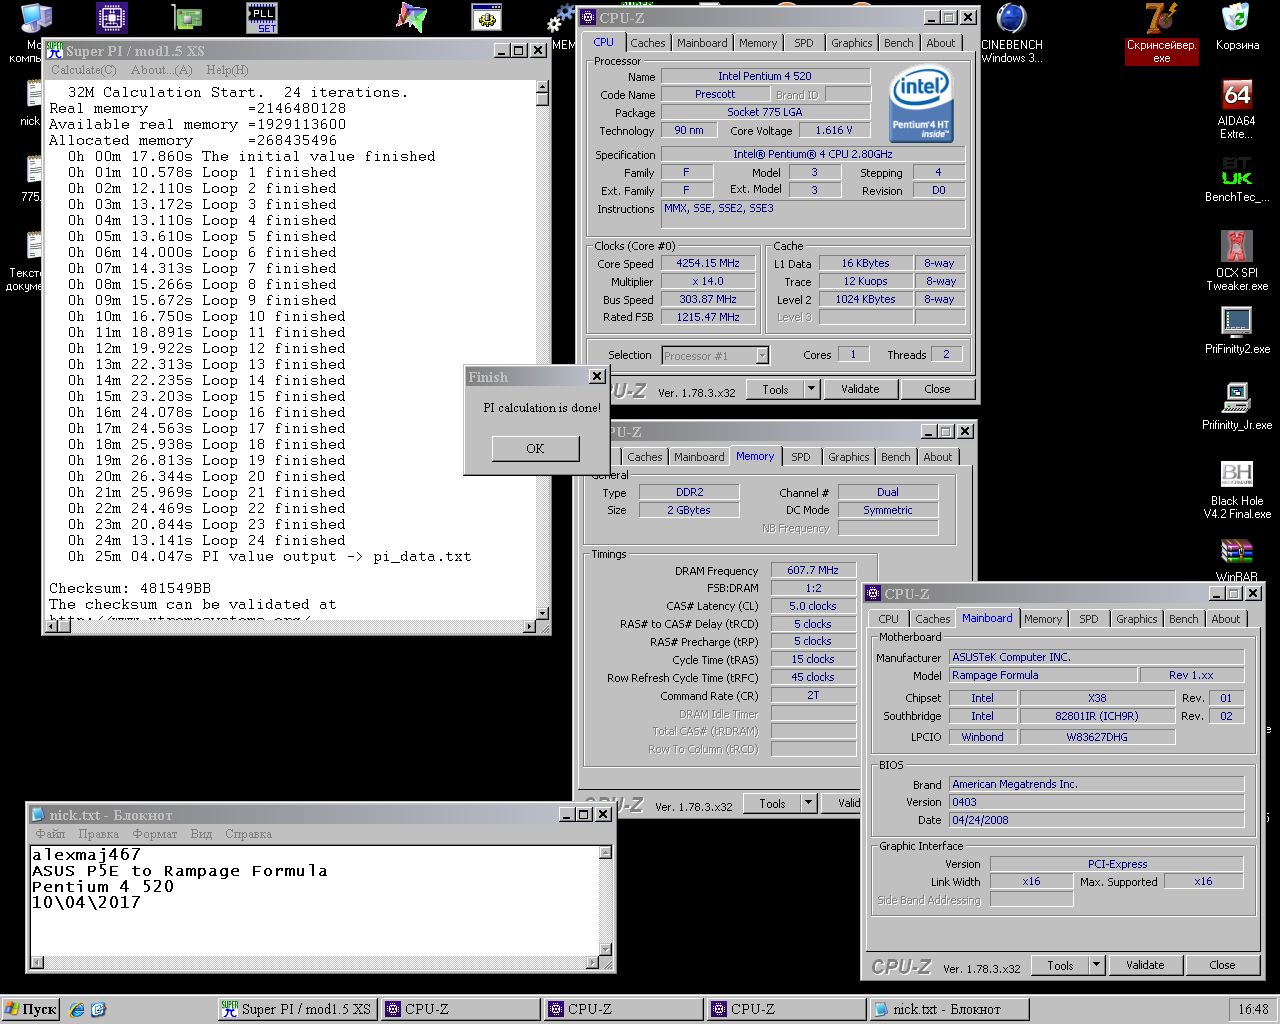Click Close button in CPU-Z Mainboard window

(x=1222, y=965)
